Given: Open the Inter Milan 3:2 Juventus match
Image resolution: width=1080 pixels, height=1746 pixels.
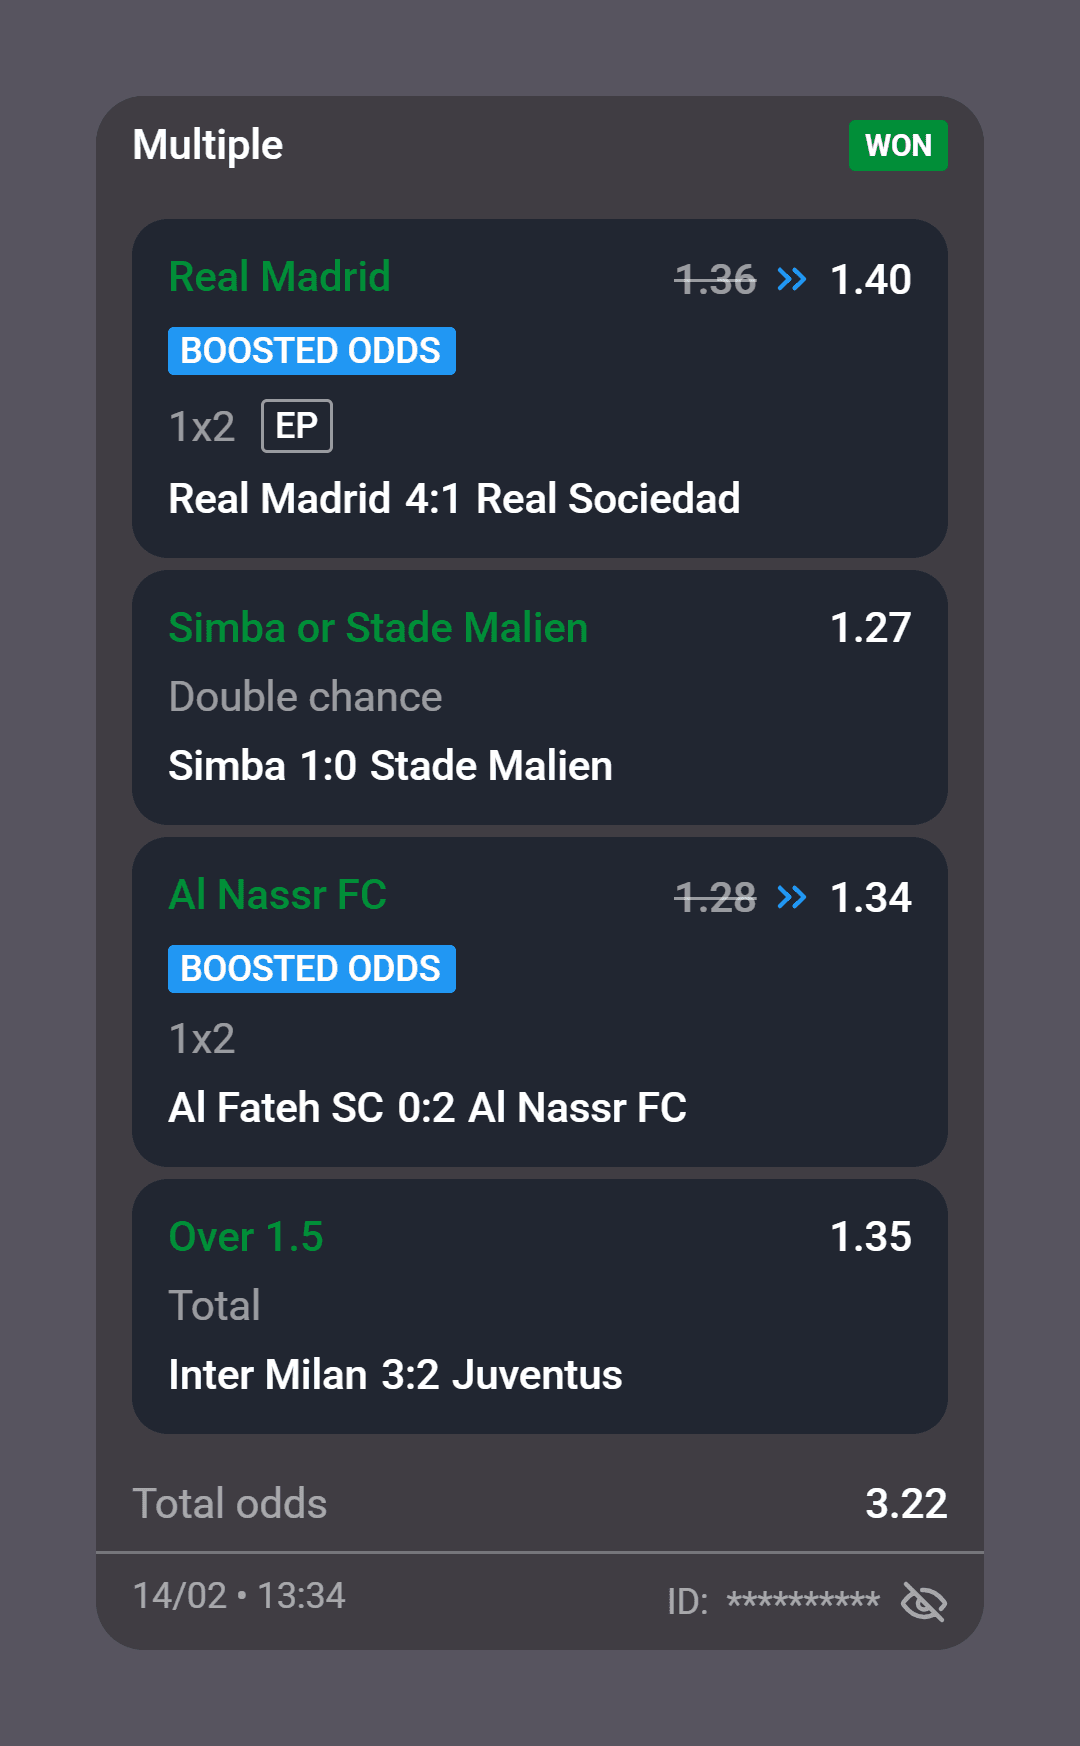Looking at the screenshot, I should point(395,1375).
